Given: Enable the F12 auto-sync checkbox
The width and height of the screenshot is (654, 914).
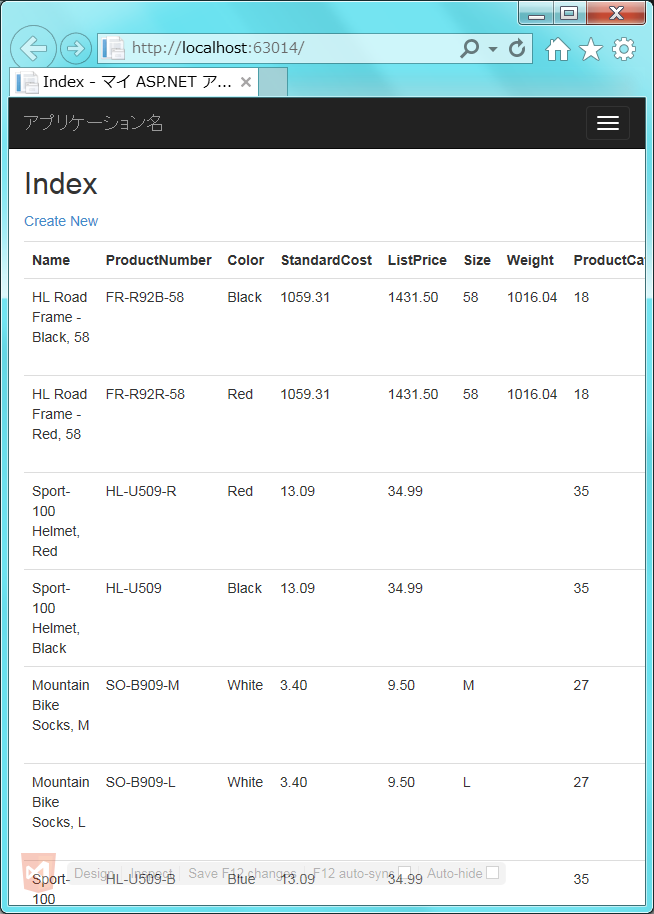Looking at the screenshot, I should click(x=405, y=873).
